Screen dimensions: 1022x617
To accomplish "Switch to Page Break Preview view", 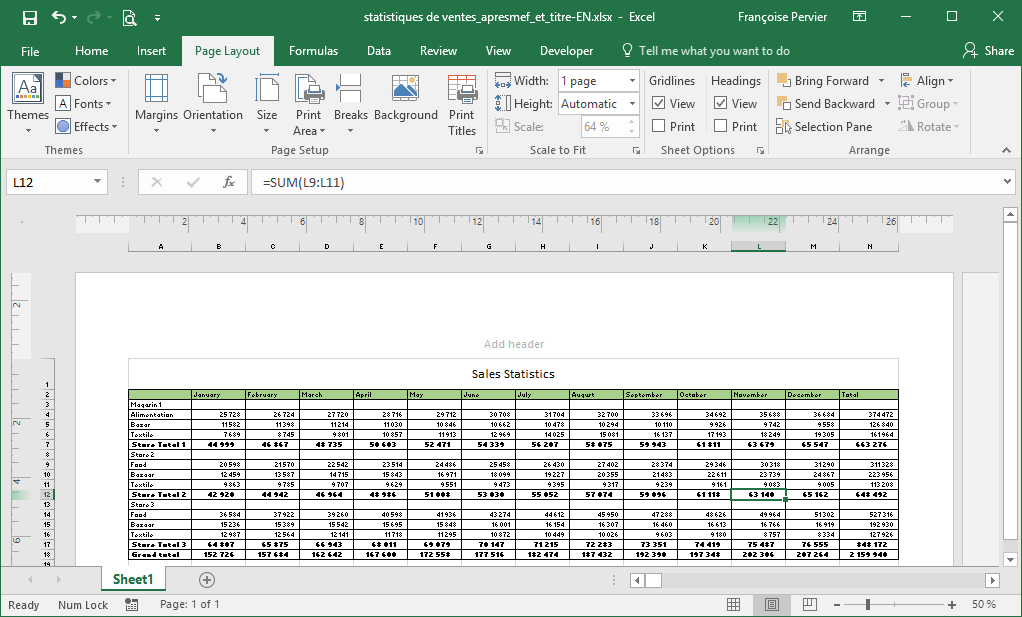I will [809, 605].
